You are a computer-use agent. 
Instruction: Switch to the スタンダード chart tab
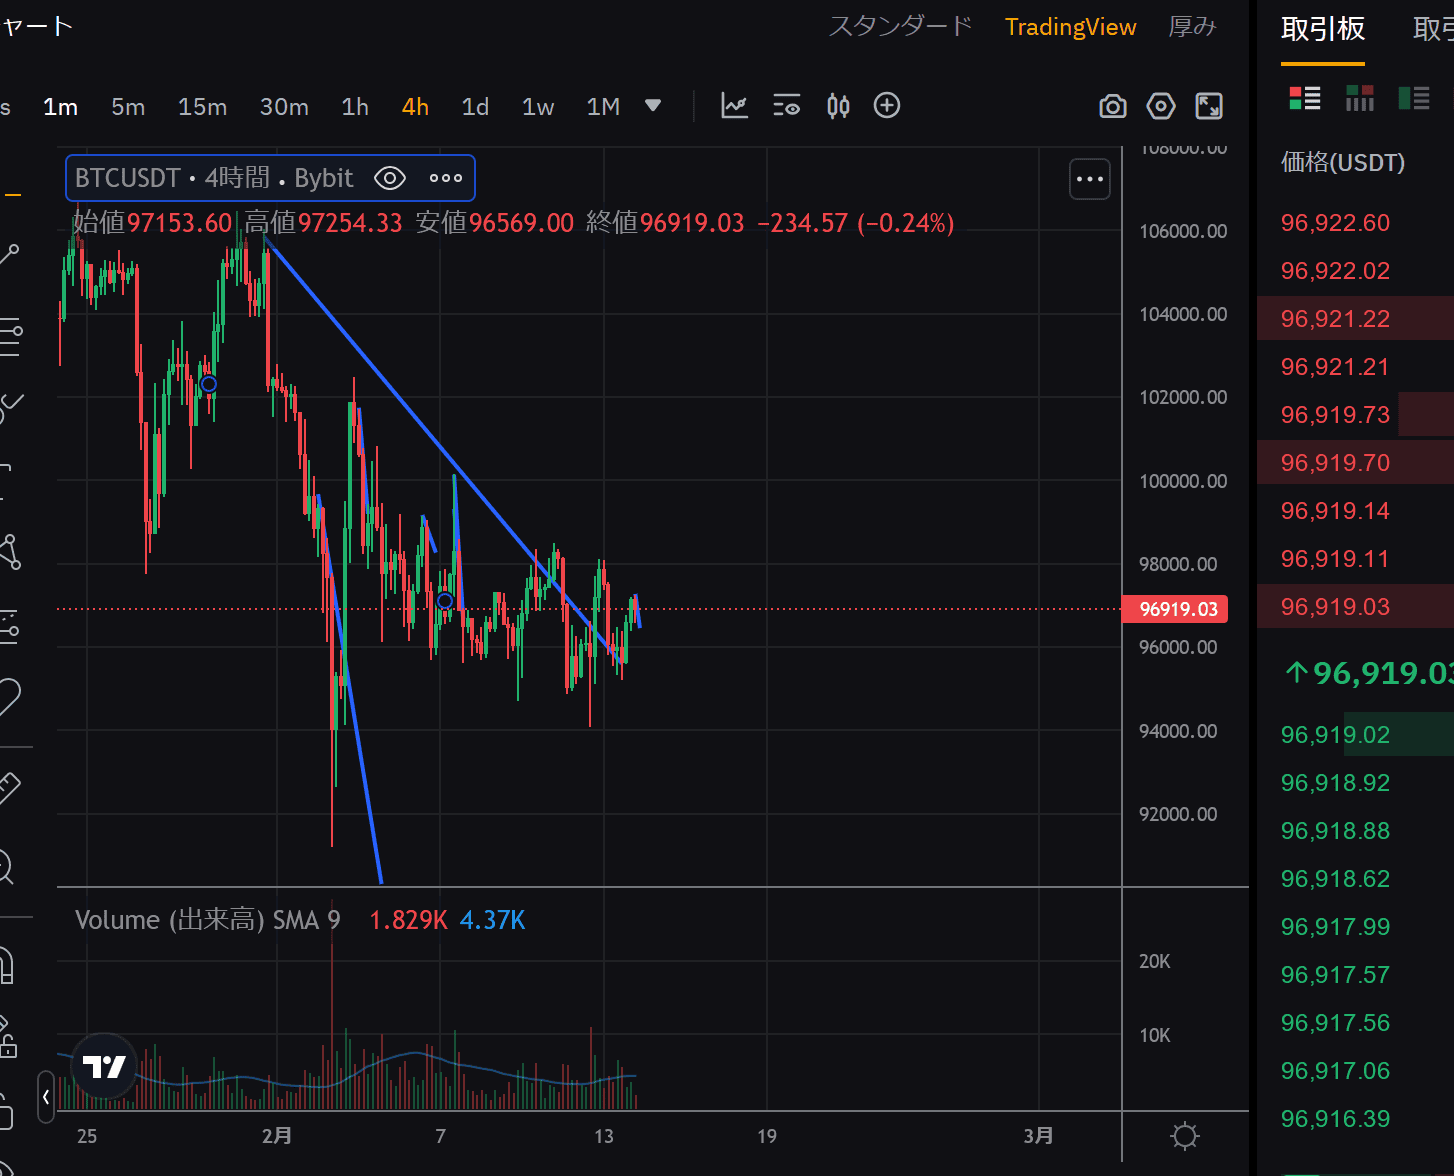tap(900, 27)
